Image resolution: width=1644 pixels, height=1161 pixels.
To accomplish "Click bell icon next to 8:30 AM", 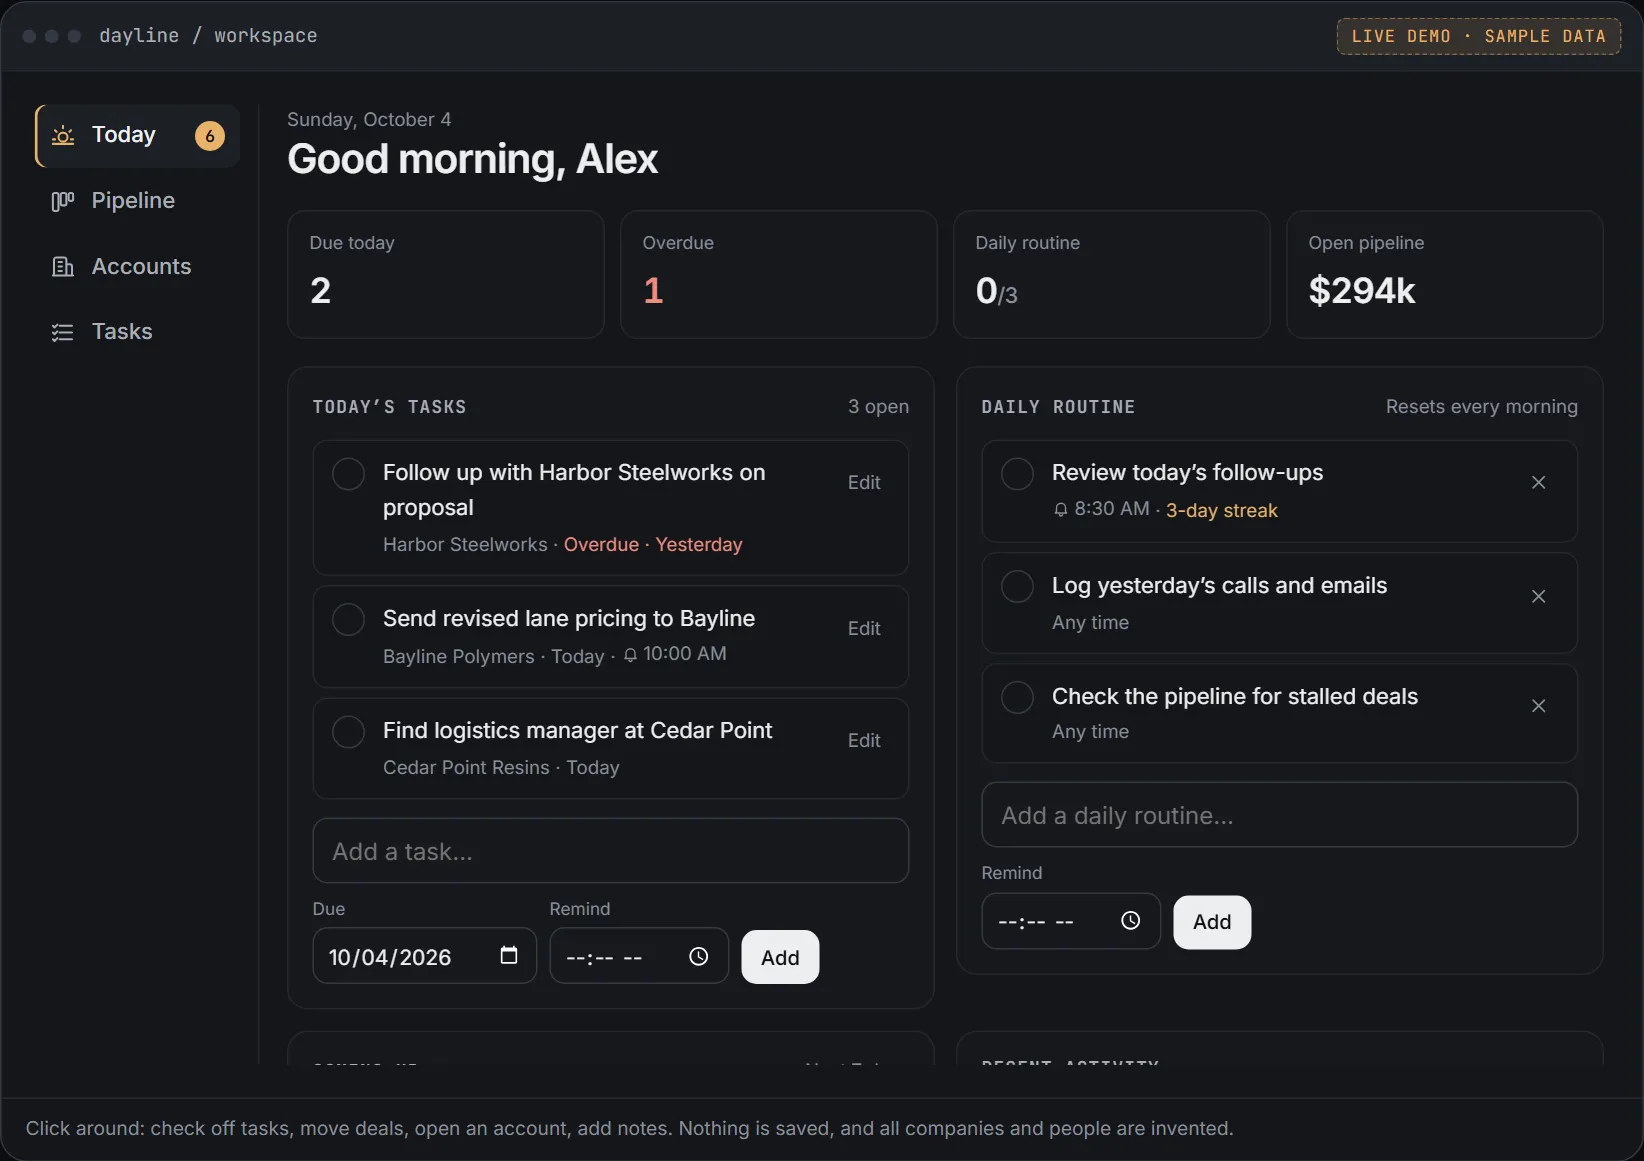I will tap(1061, 510).
